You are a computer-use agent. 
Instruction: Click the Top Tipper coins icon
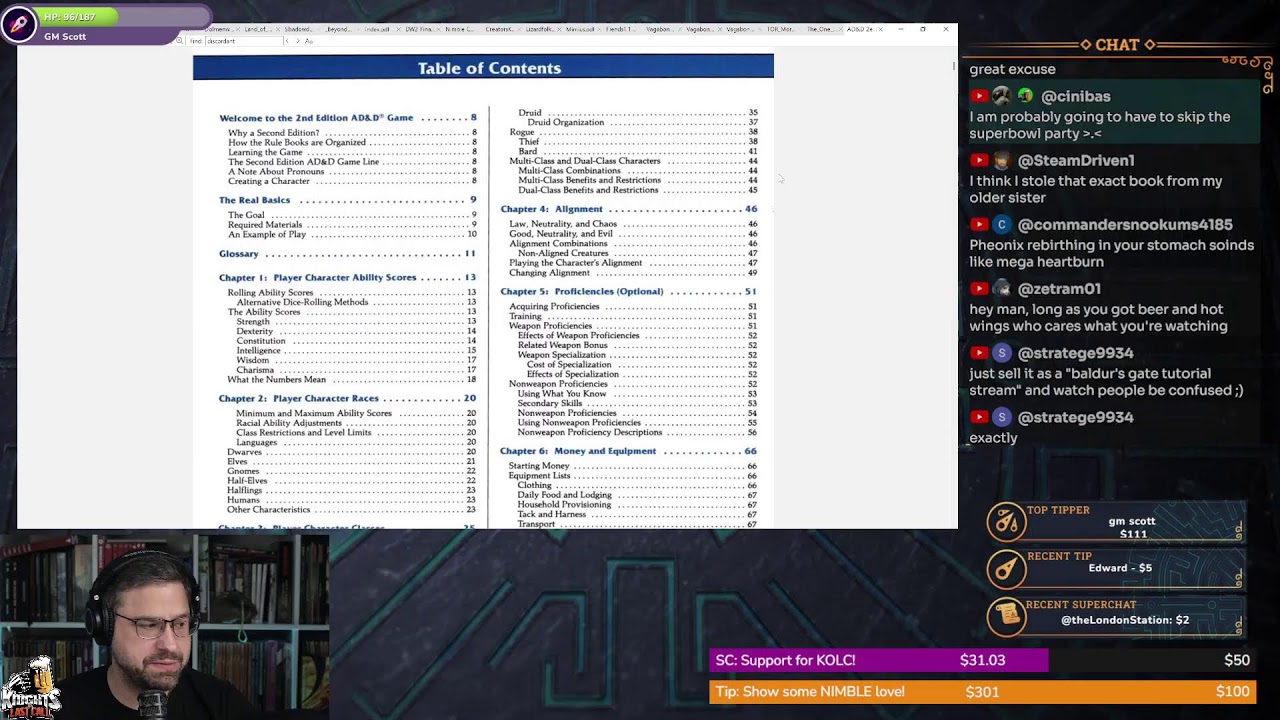pos(1006,521)
